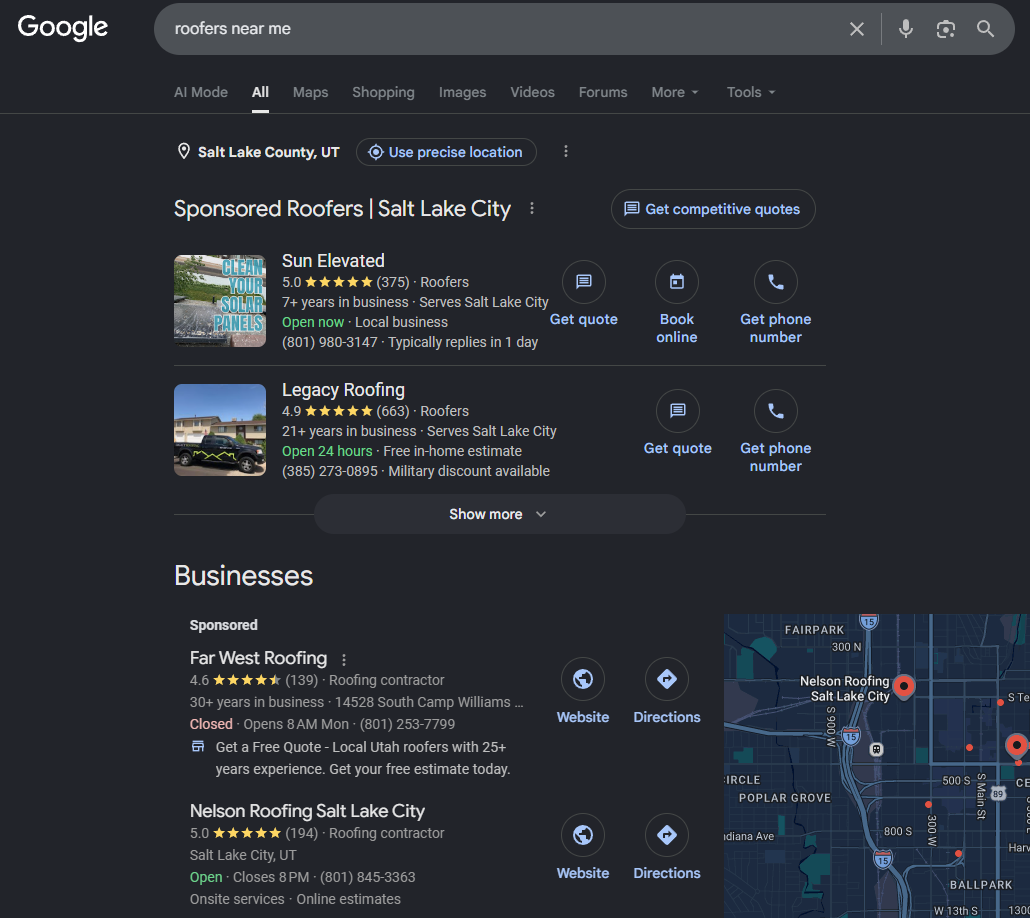Click Directions icon for Far West Roofing
Image resolution: width=1030 pixels, height=918 pixels.
667,679
